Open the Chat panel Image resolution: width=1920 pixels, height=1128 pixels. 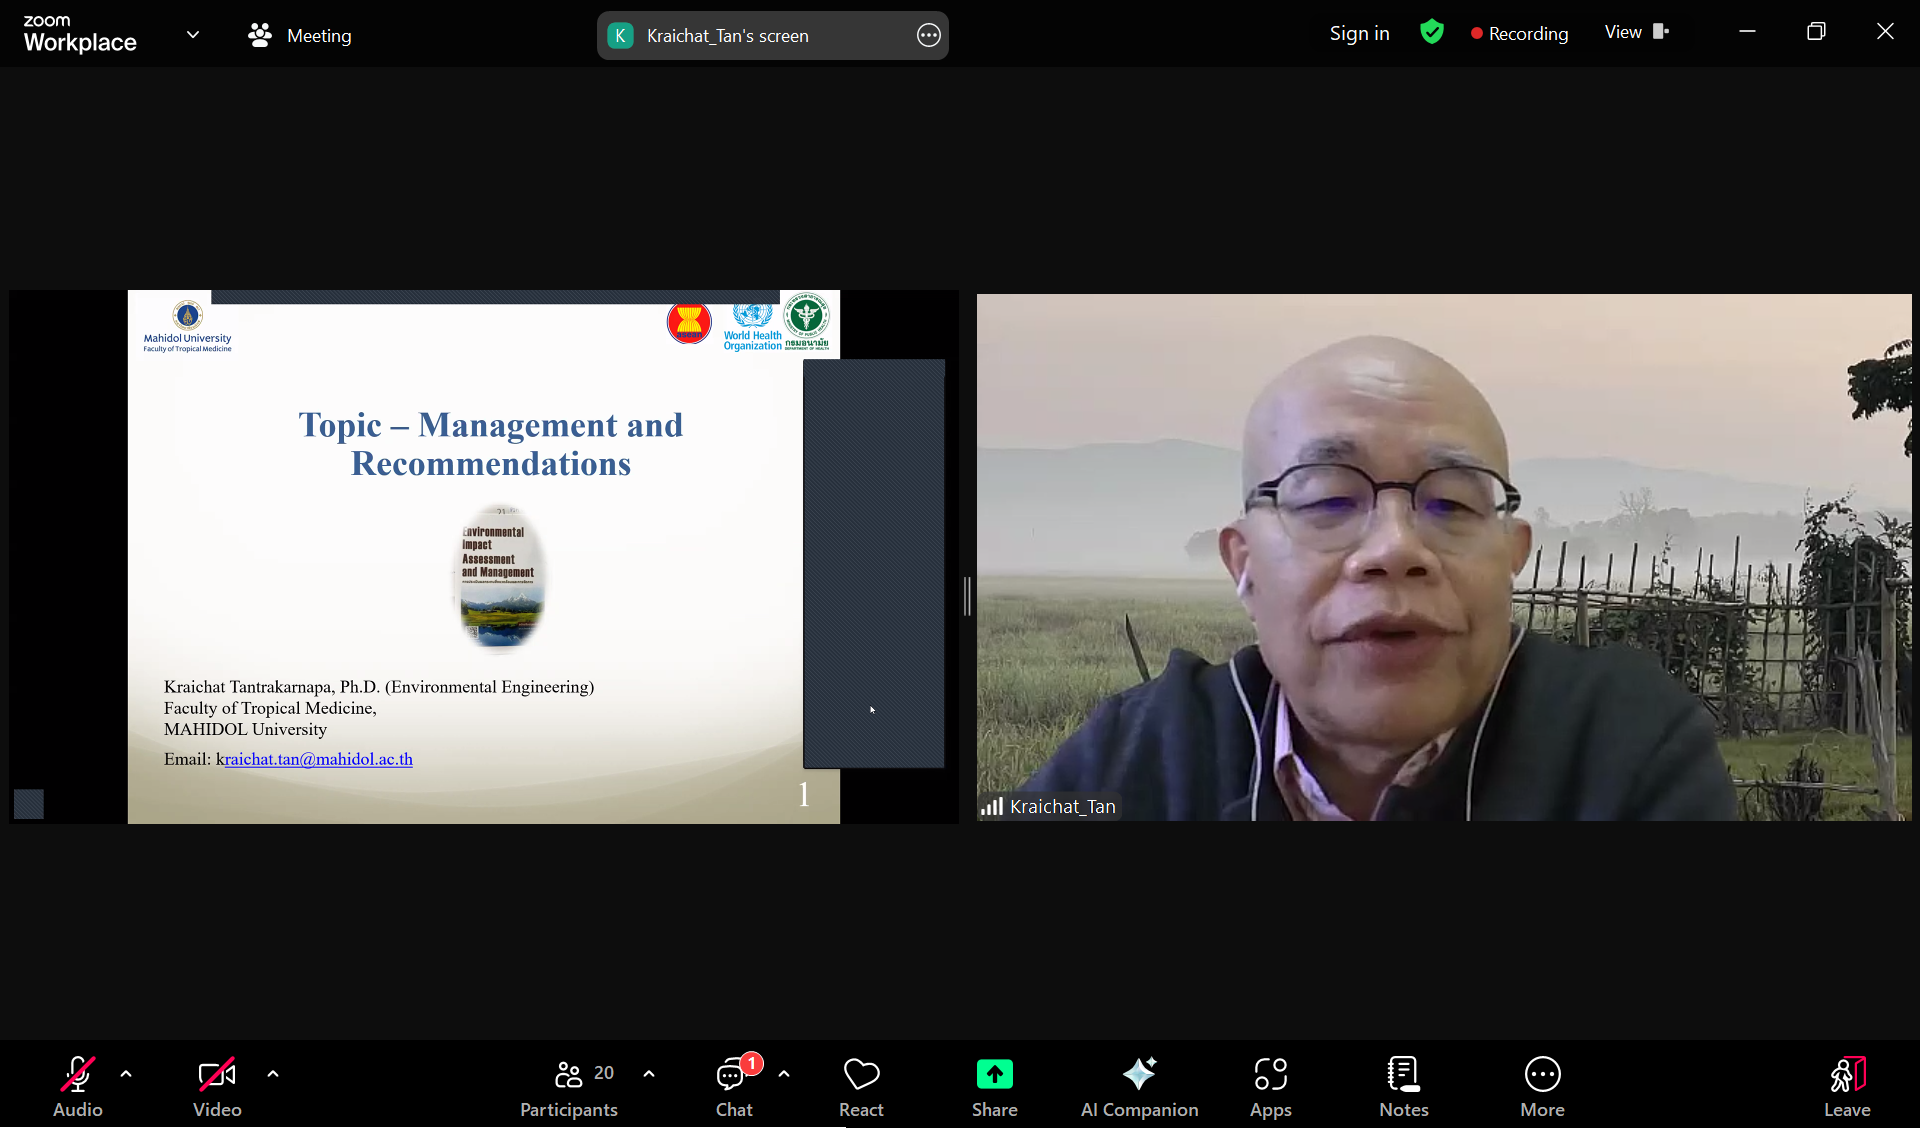coord(734,1086)
